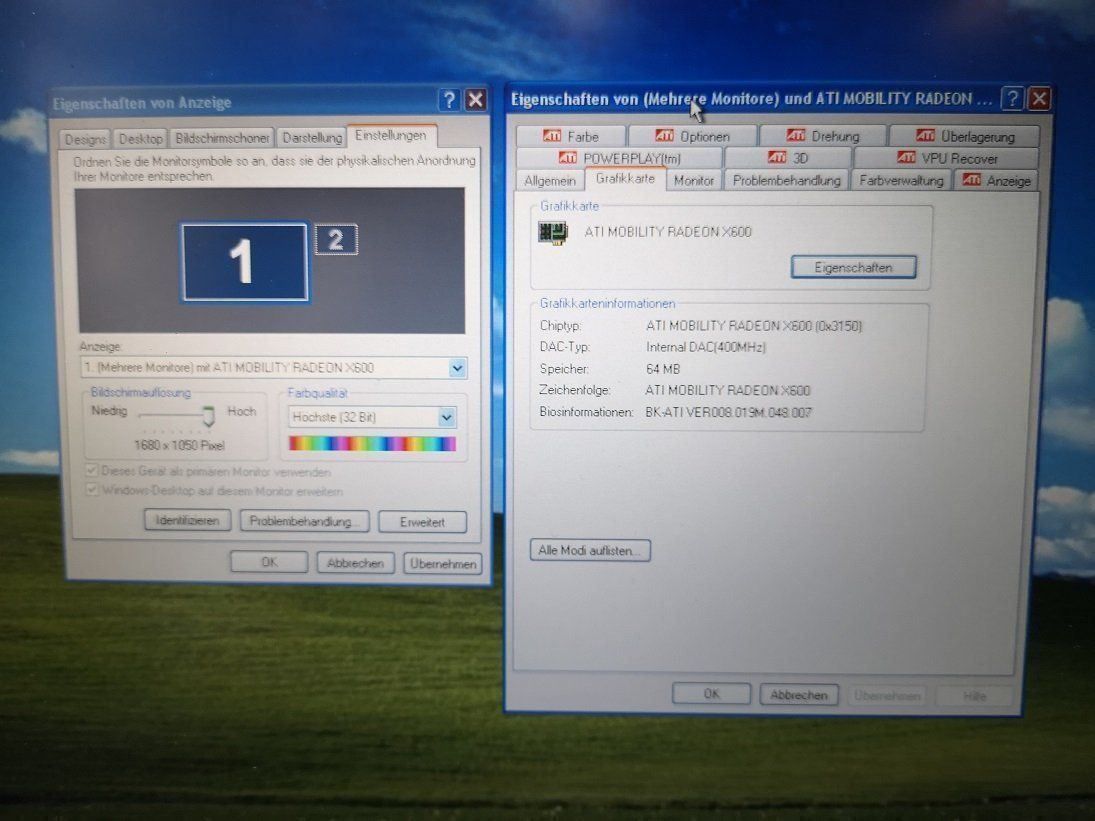Open the ATI Farbe tab

coord(571,136)
